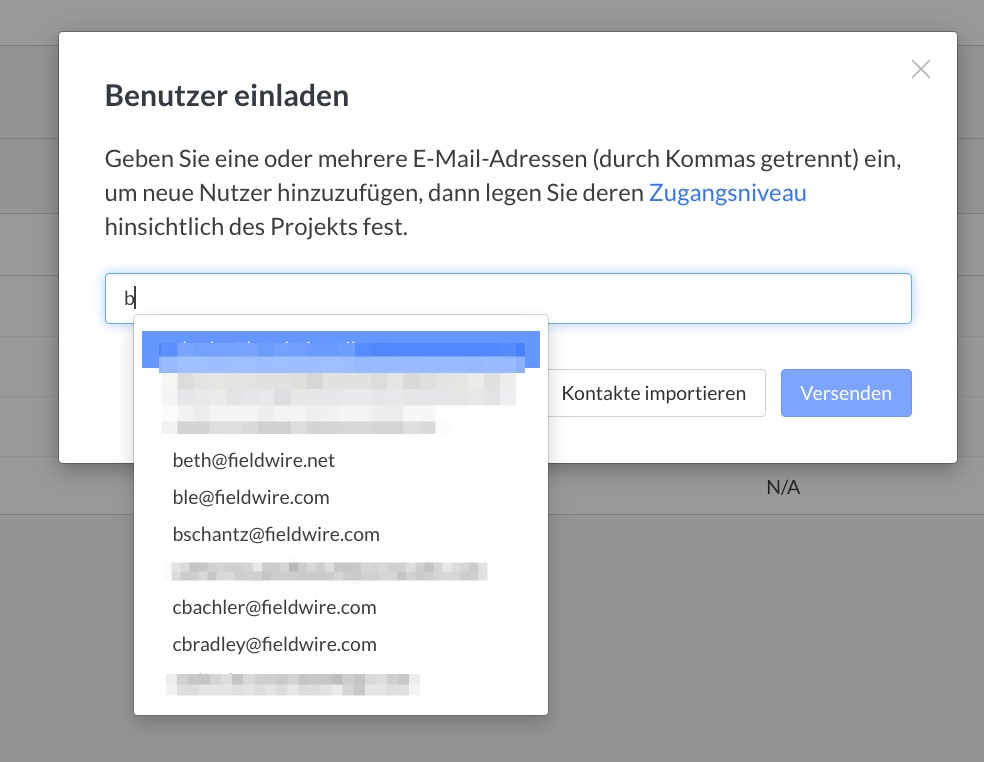Screen dimensions: 984x762
Task: Close the Benutzer einladen dialog
Action: pyautogui.click(x=921, y=69)
